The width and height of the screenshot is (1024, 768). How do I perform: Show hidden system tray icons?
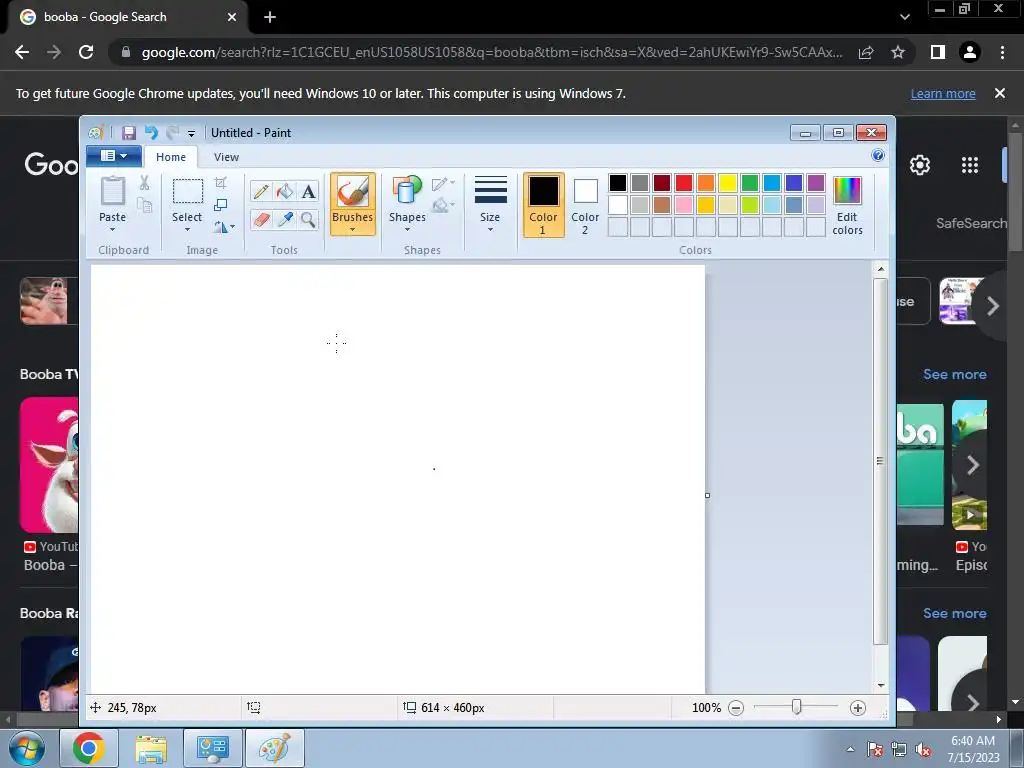pos(850,749)
